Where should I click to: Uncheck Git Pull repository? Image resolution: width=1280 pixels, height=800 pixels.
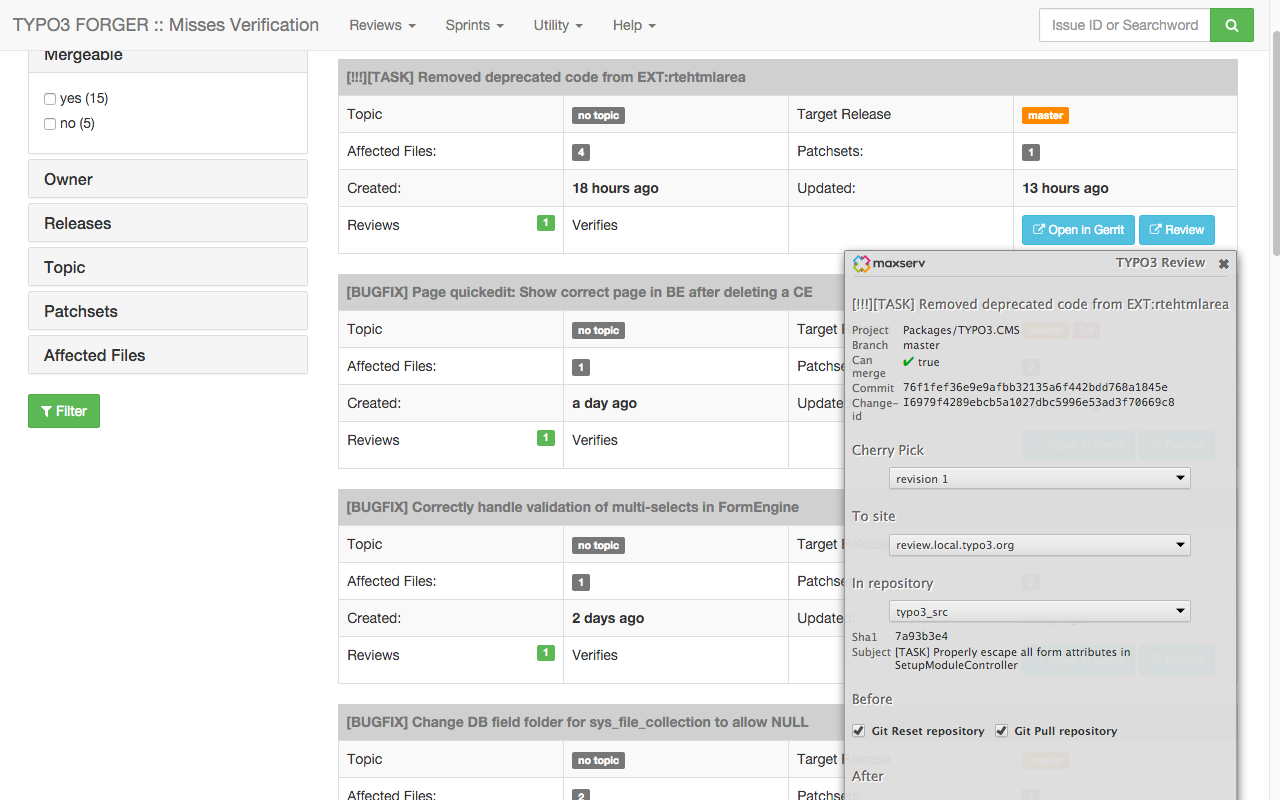[1001, 731]
